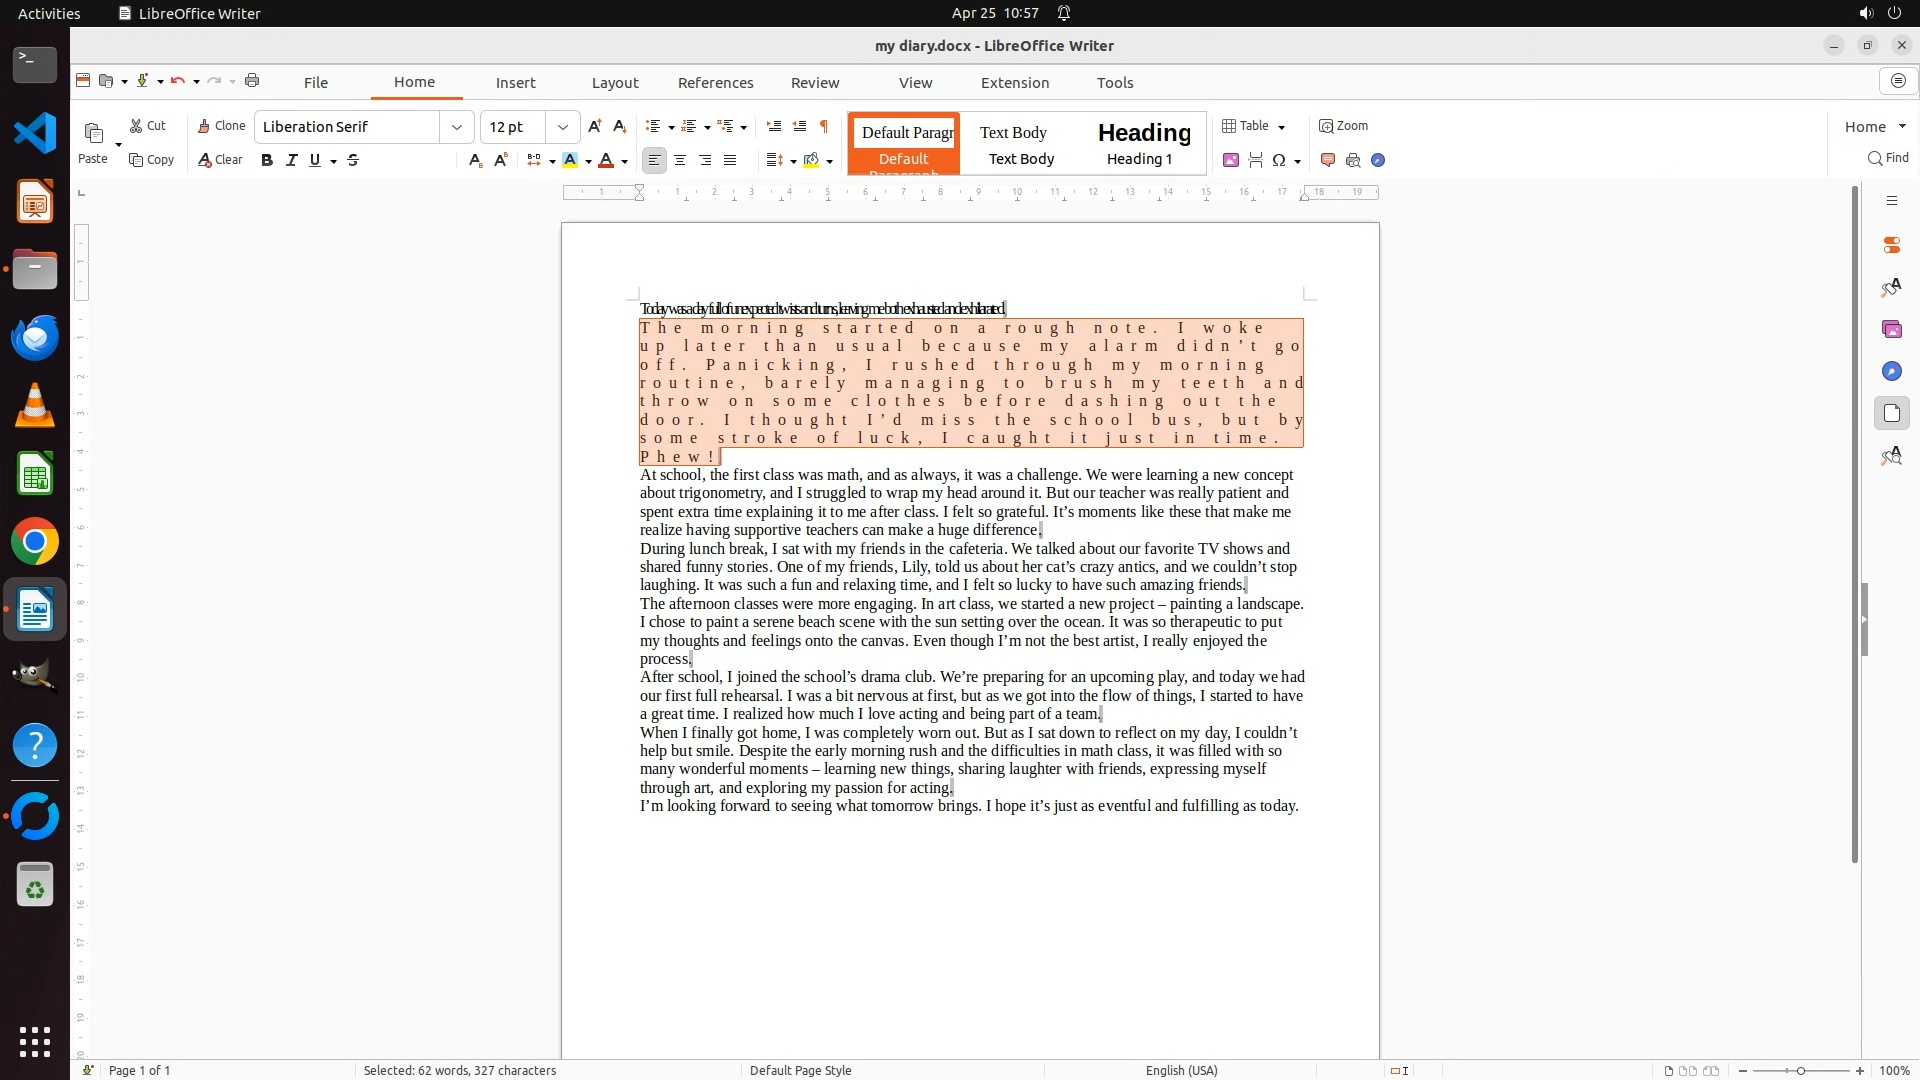This screenshot has height=1080, width=1920.
Task: Increase font size icon
Action: tap(595, 126)
